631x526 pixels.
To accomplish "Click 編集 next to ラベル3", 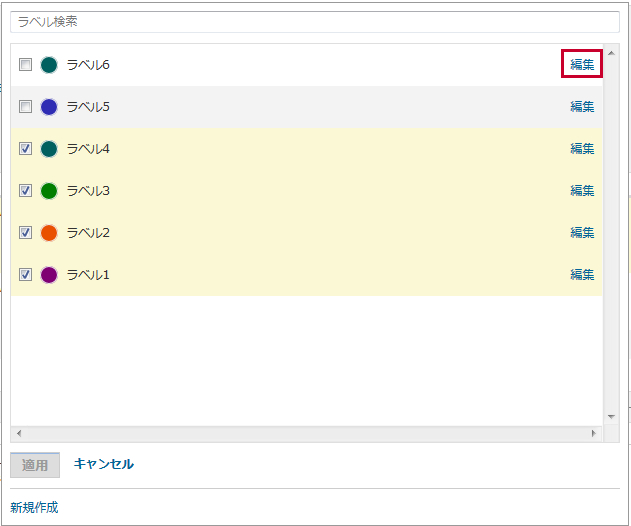I will (582, 191).
